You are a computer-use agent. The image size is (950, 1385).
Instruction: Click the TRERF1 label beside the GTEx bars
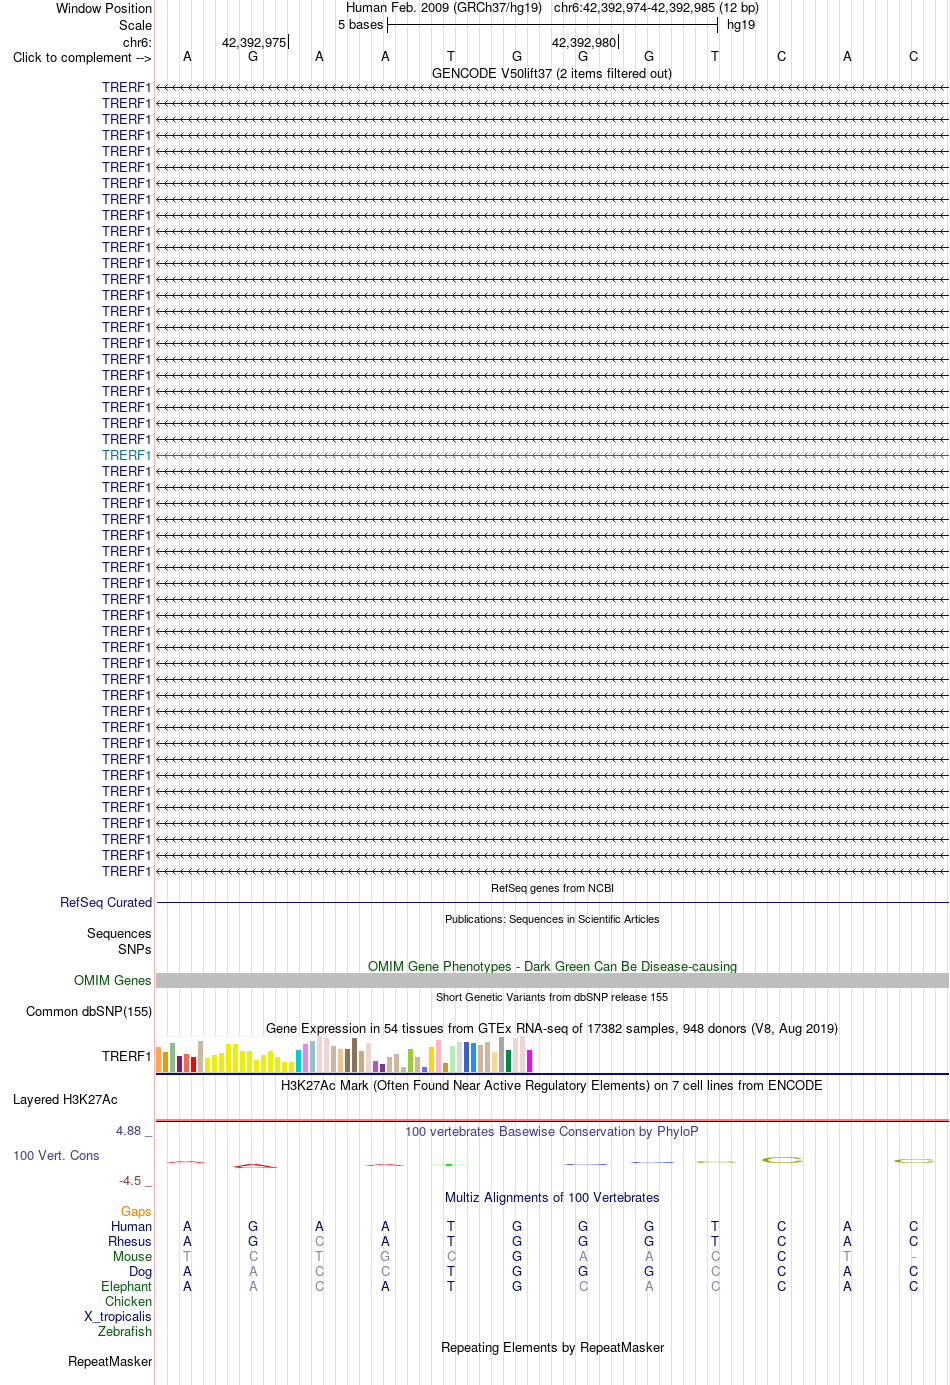[x=126, y=1056]
